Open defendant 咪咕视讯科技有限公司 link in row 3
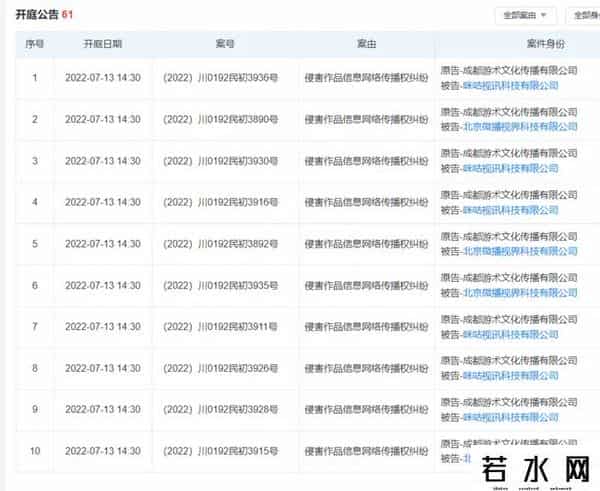The height and width of the screenshot is (491, 600). tap(510, 168)
